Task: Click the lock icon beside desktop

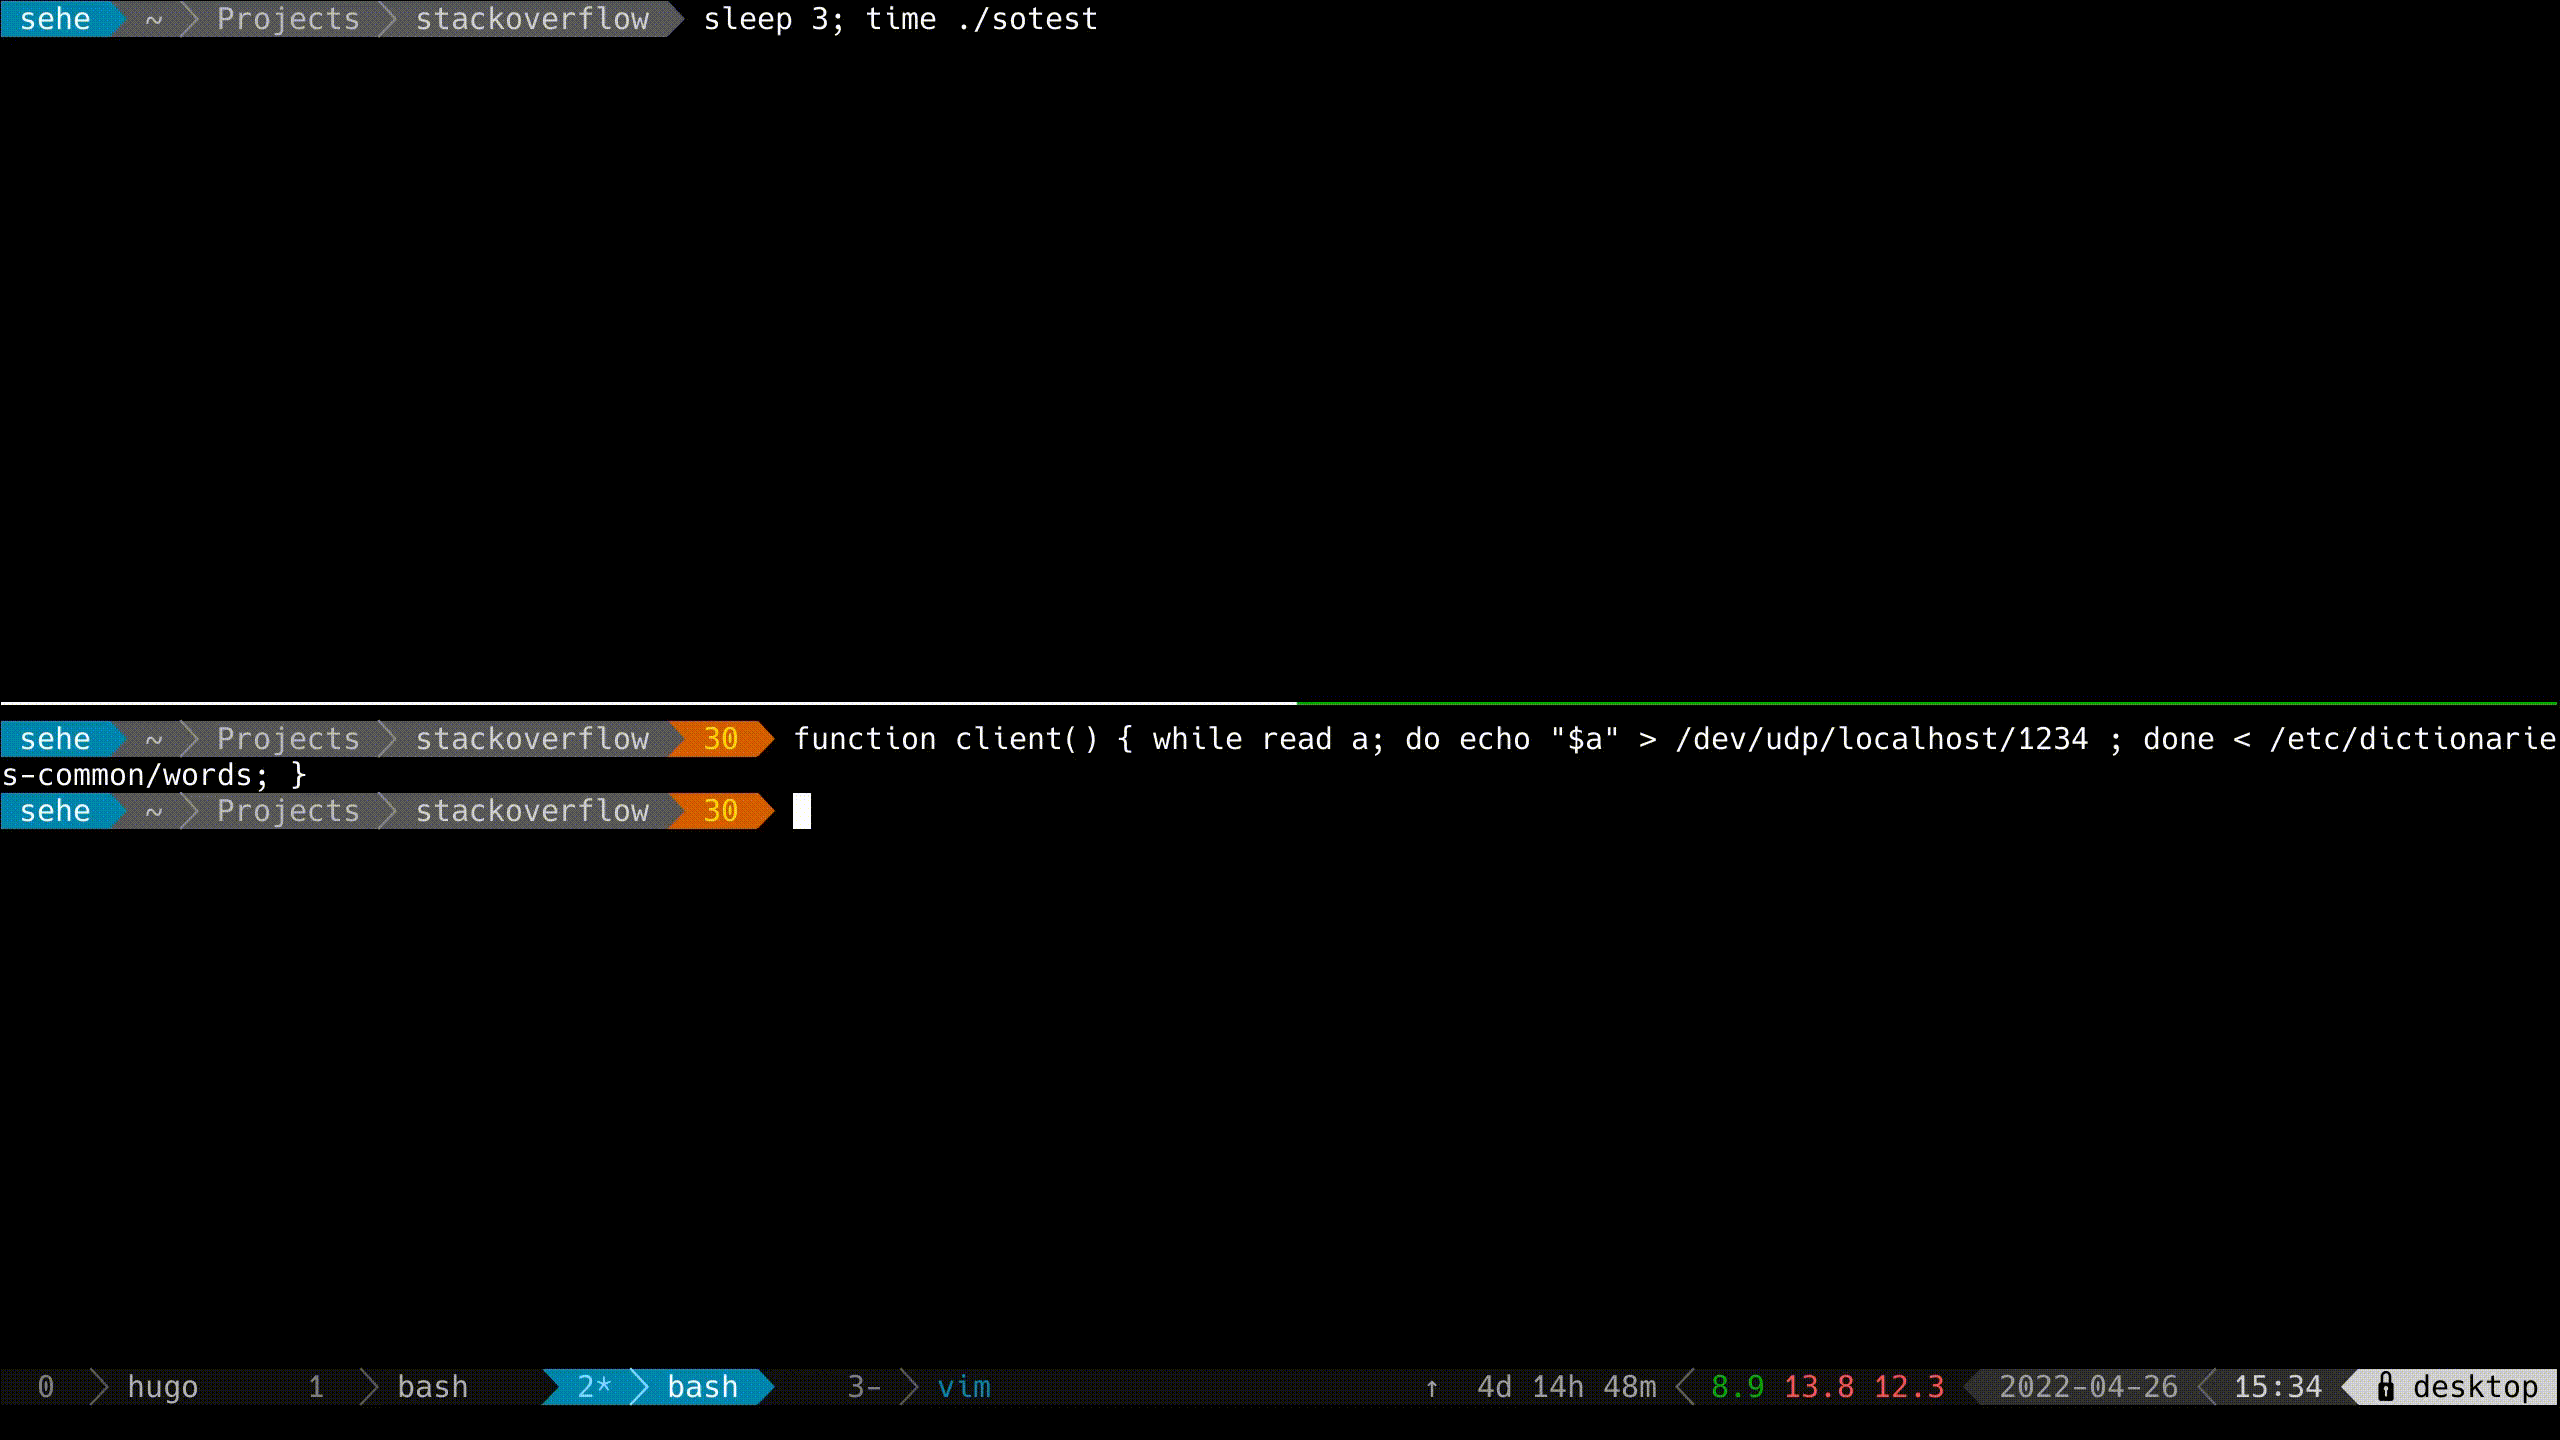Action: click(2386, 1387)
